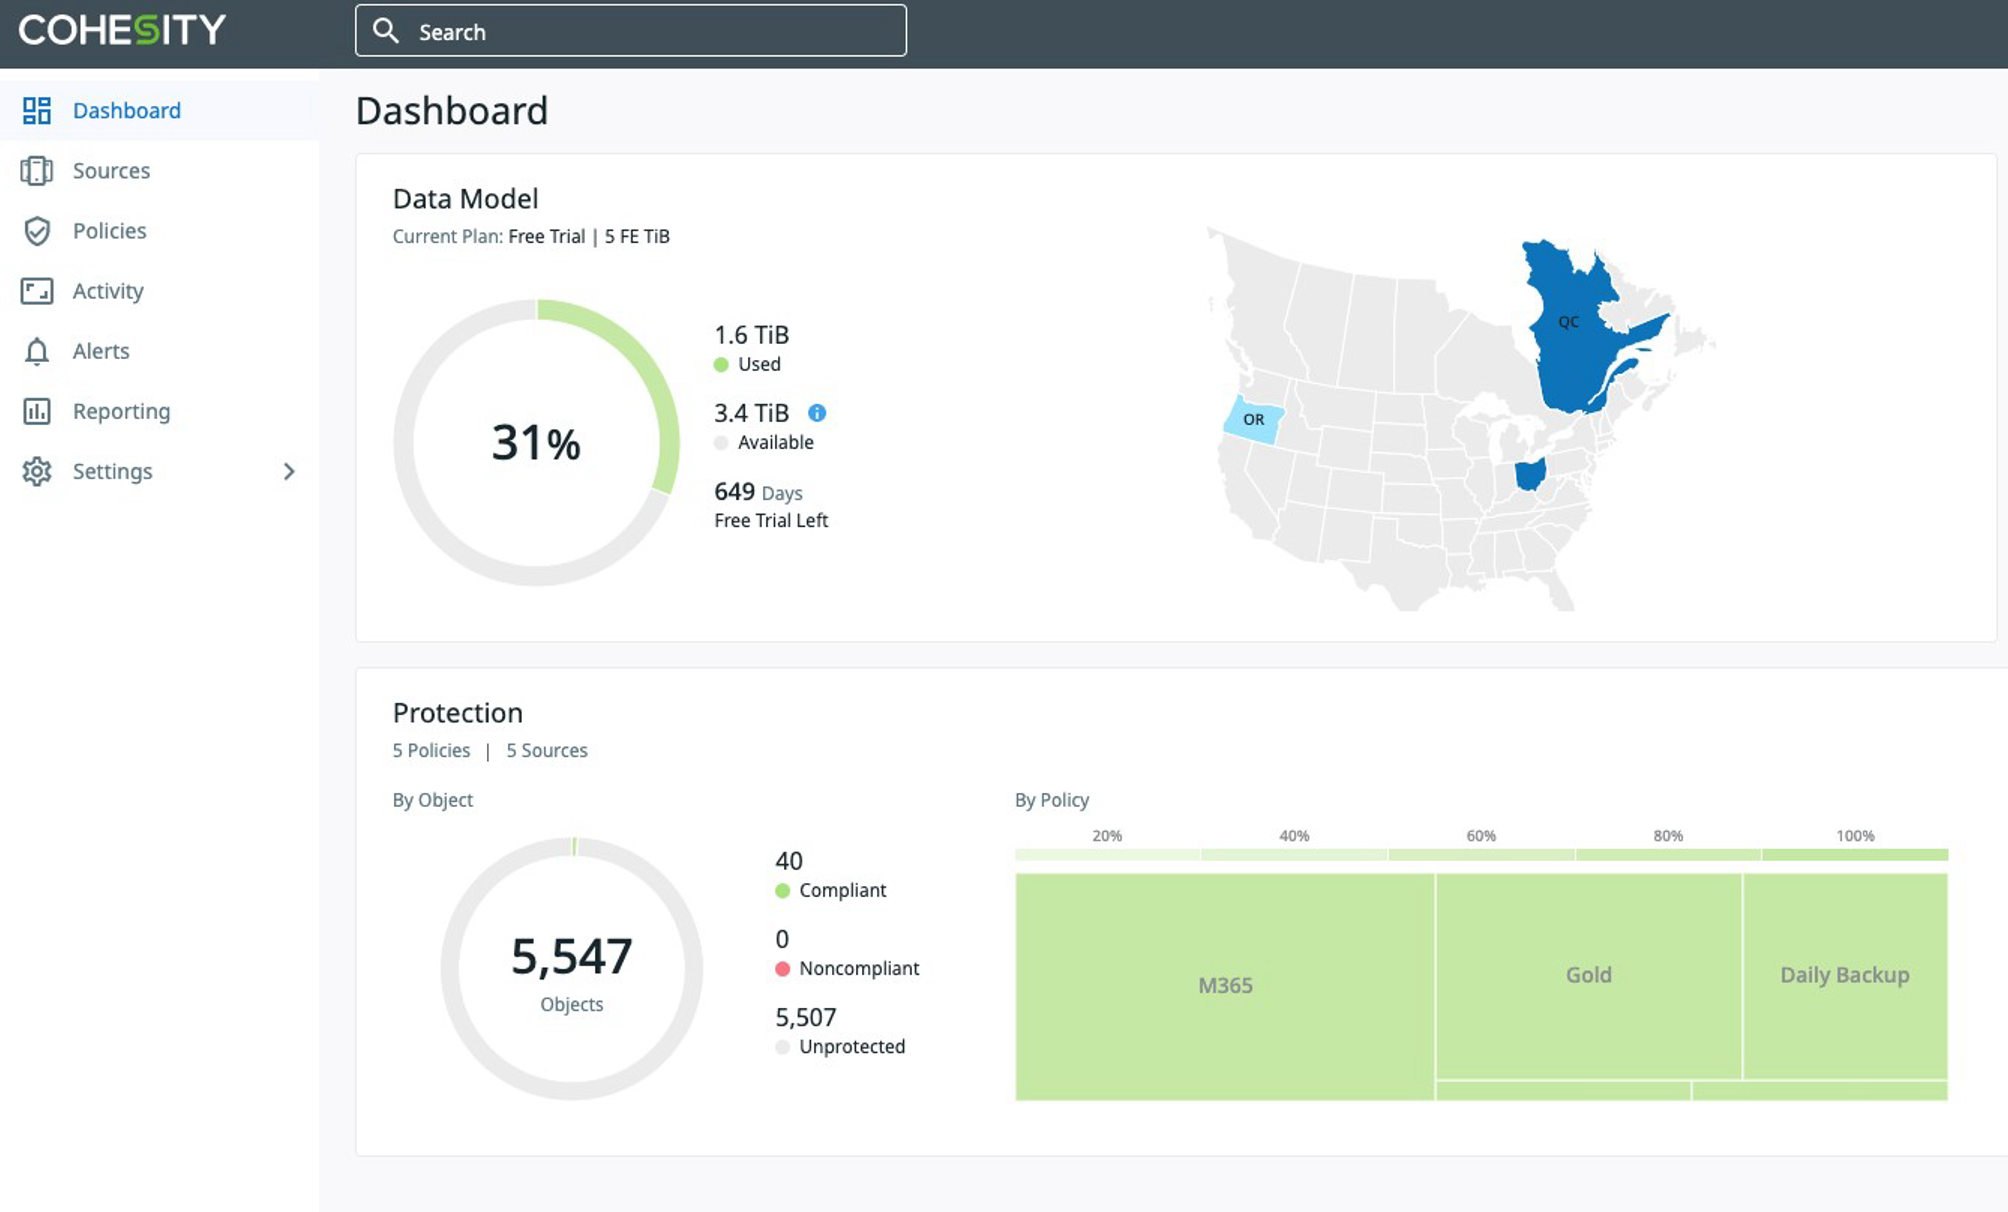This screenshot has height=1212, width=2008.
Task: Click the Dashboard grid icon in sidebar
Action: pyautogui.click(x=37, y=110)
